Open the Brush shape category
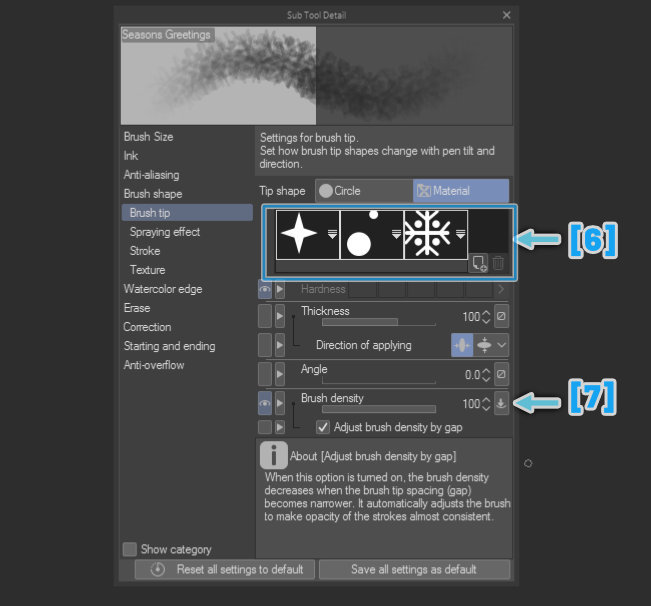 click(x=153, y=194)
